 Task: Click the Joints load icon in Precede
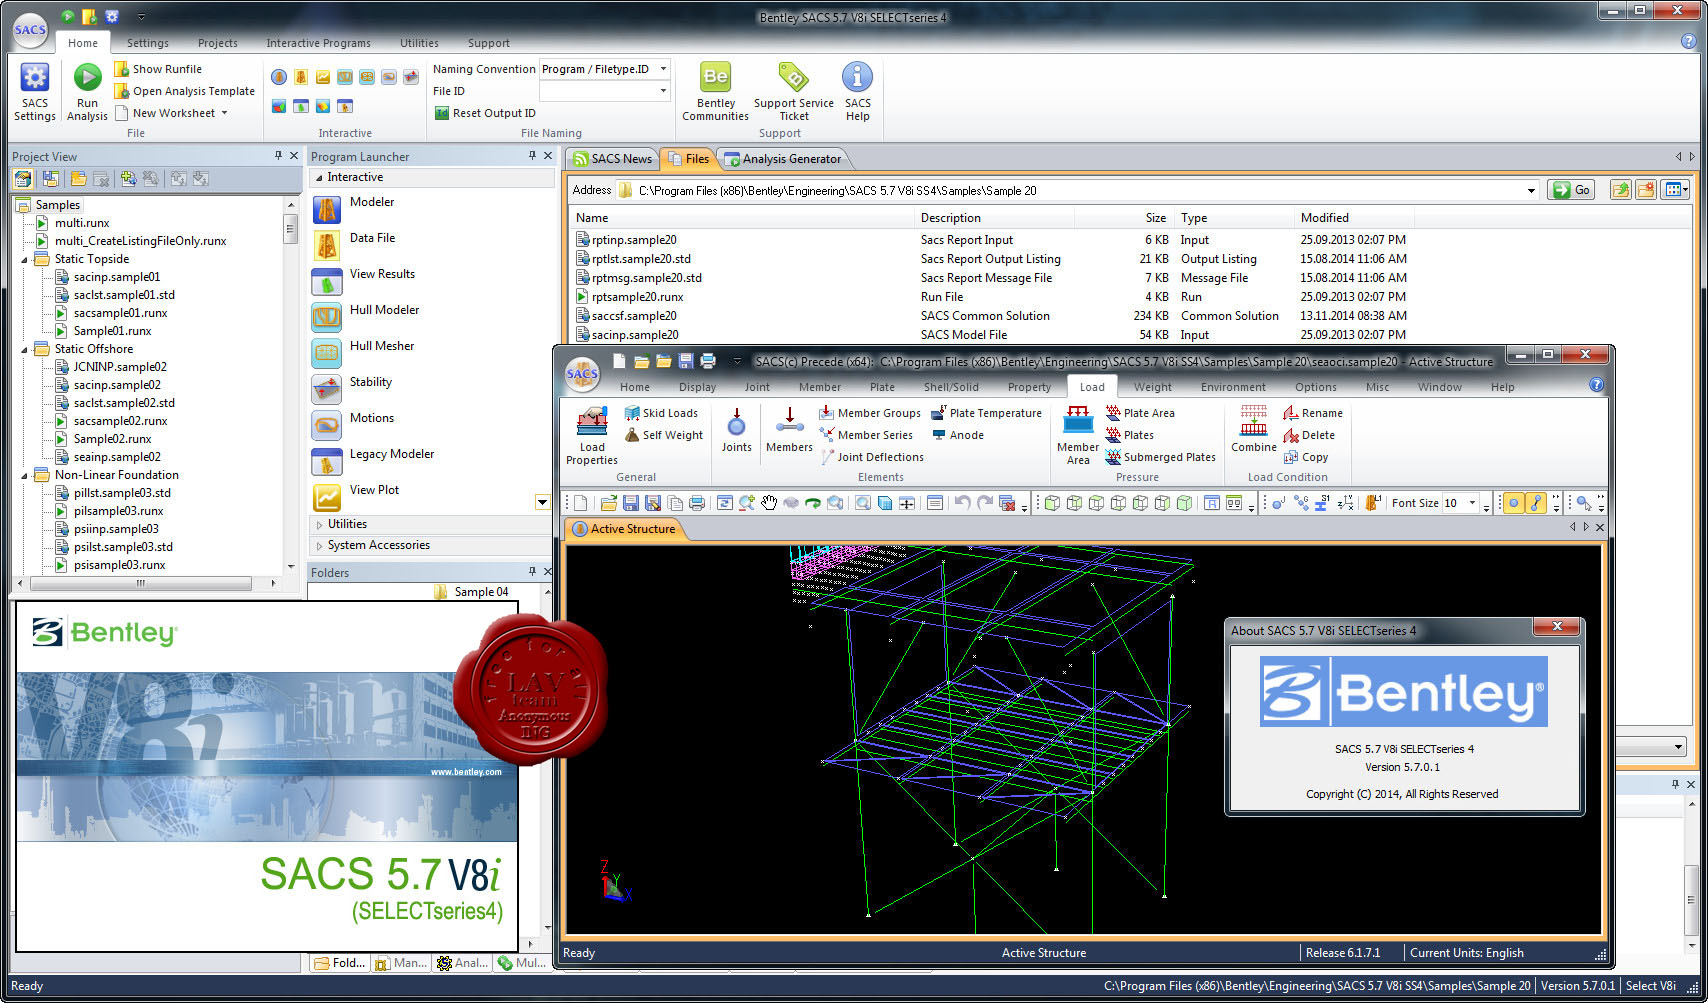[x=736, y=422]
